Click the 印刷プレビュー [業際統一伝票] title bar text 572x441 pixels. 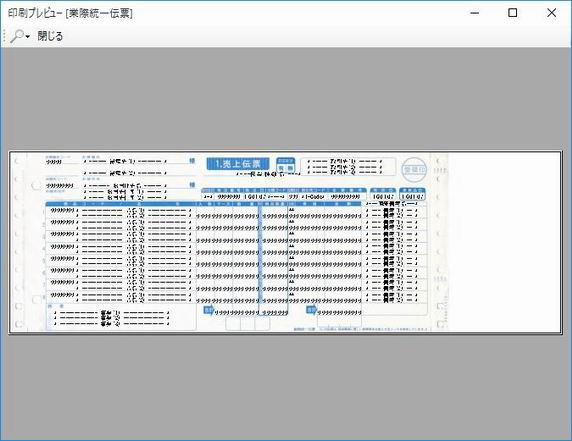(x=70, y=13)
